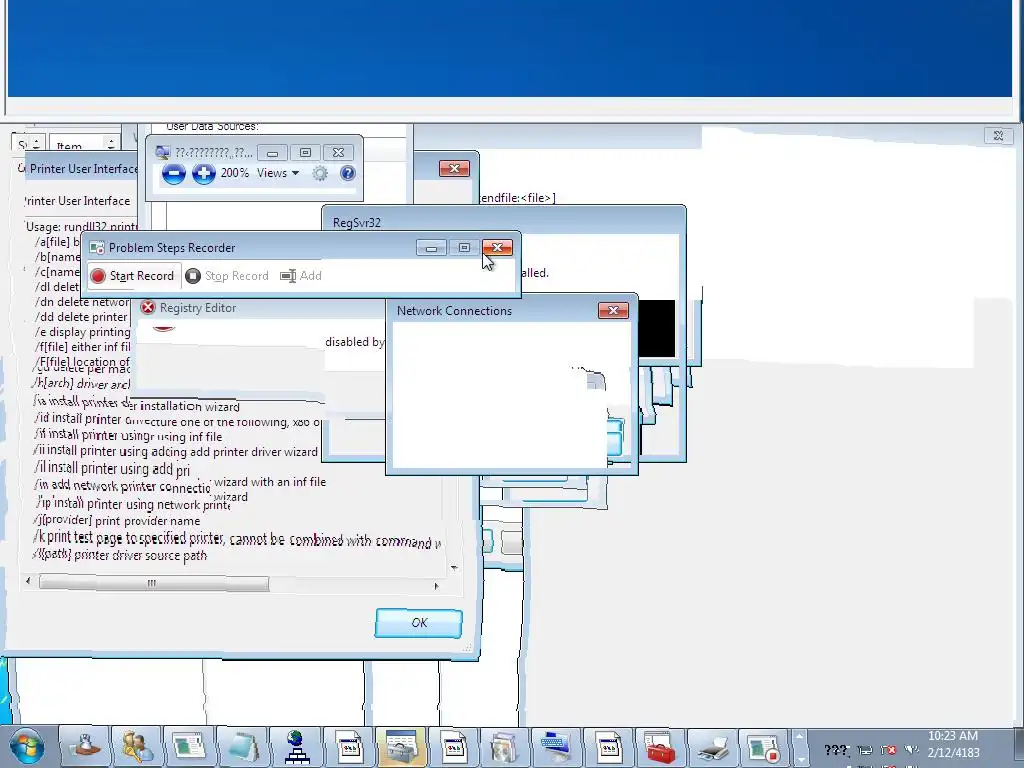1024x768 pixels.
Task: Click the Problem Steps Recorder title icon
Action: coord(97,248)
